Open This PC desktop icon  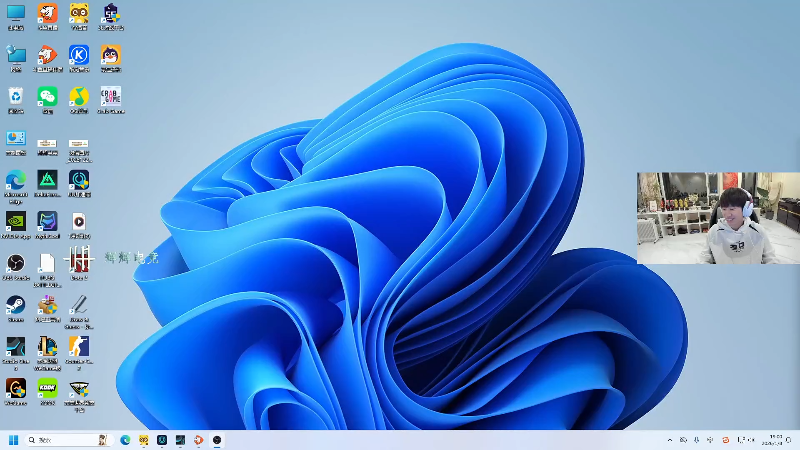point(16,17)
